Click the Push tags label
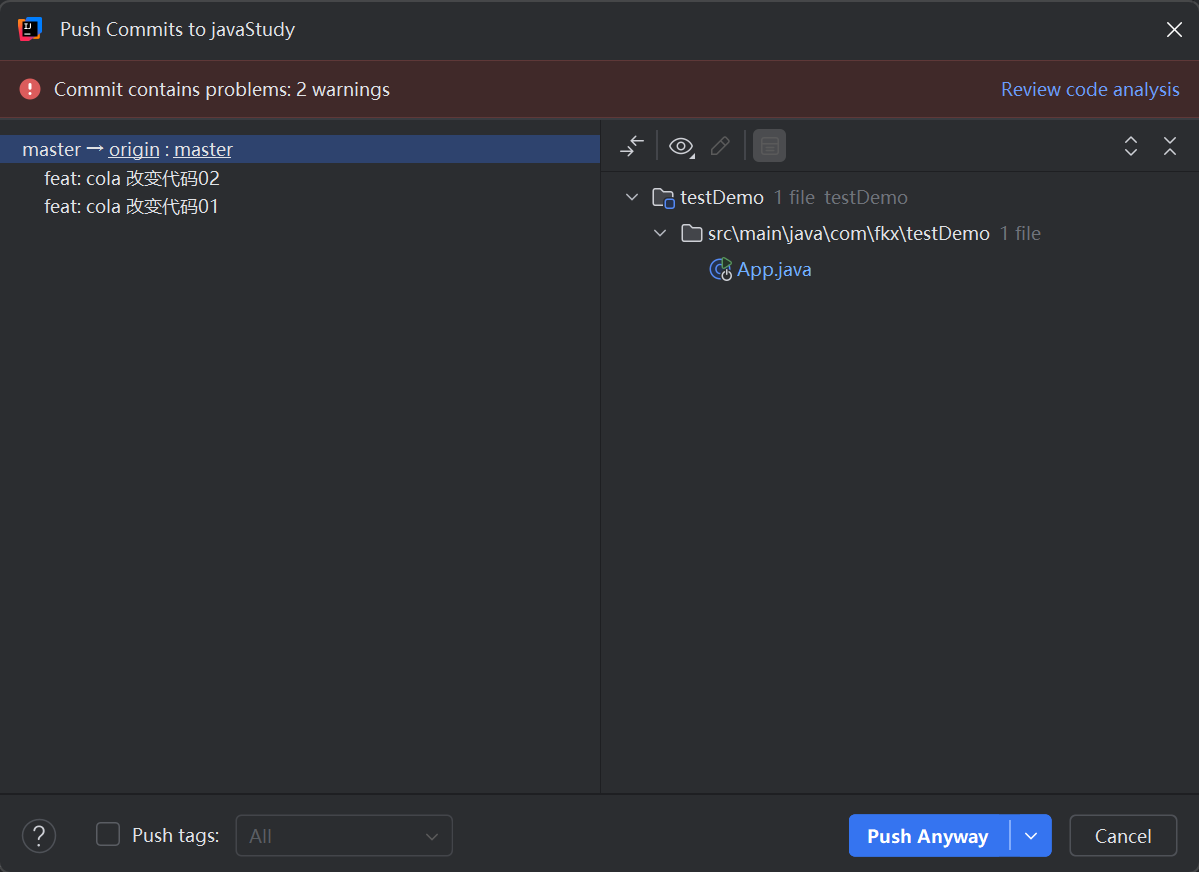 pyautogui.click(x=176, y=835)
